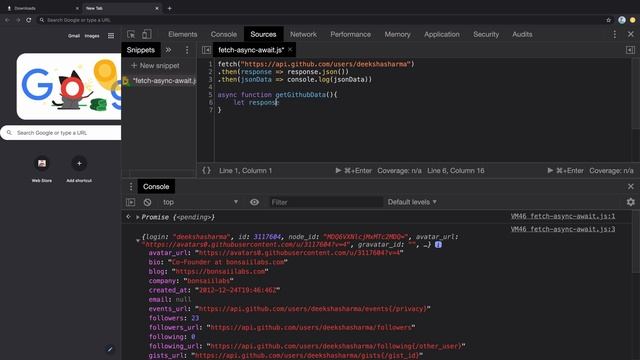Open the top context dropdown
Viewport: 640px width, 360px height.
coord(200,202)
